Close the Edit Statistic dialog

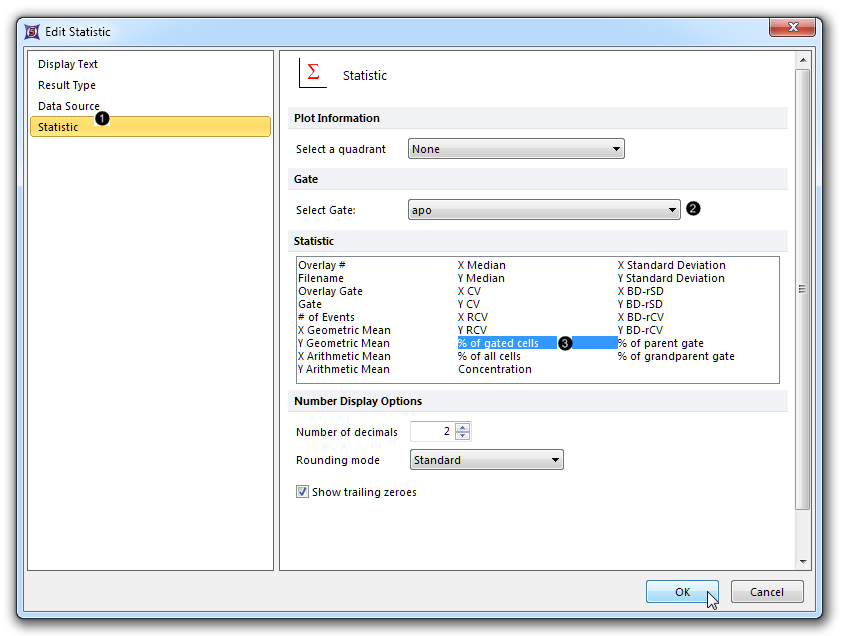795,27
